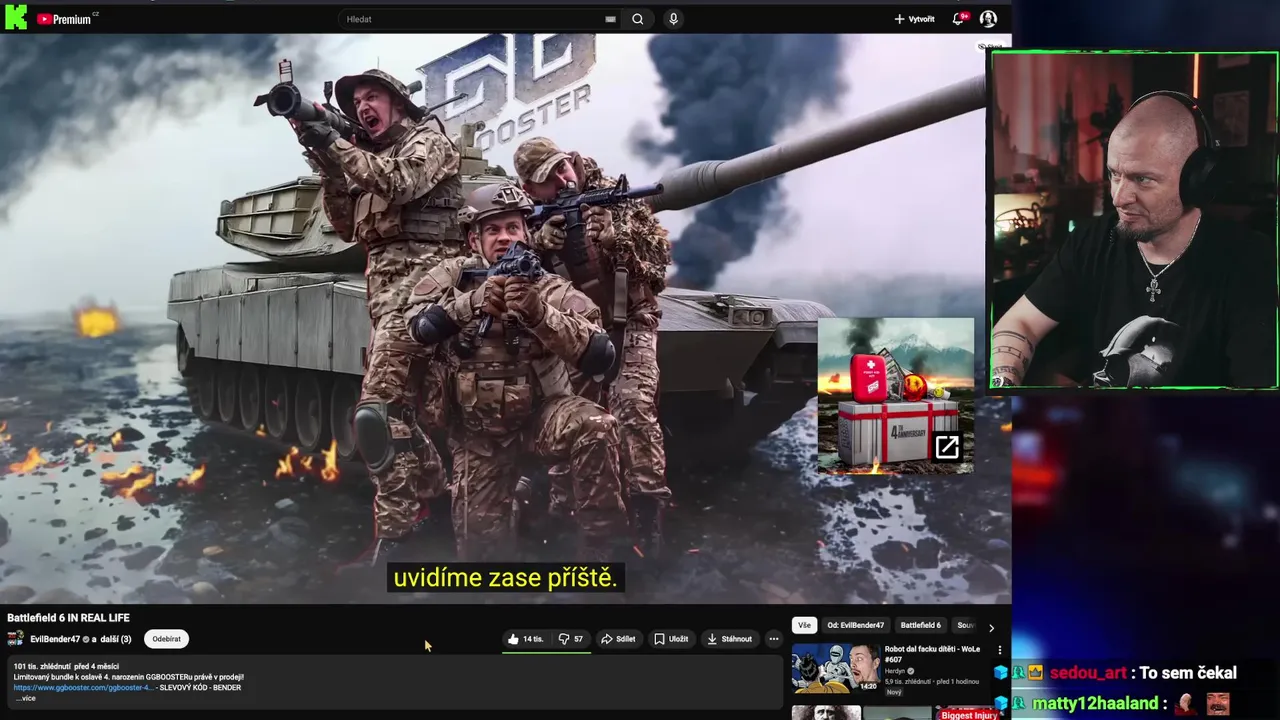The height and width of the screenshot is (720, 1280).
Task: Click the Sdílet share button
Action: (x=618, y=639)
